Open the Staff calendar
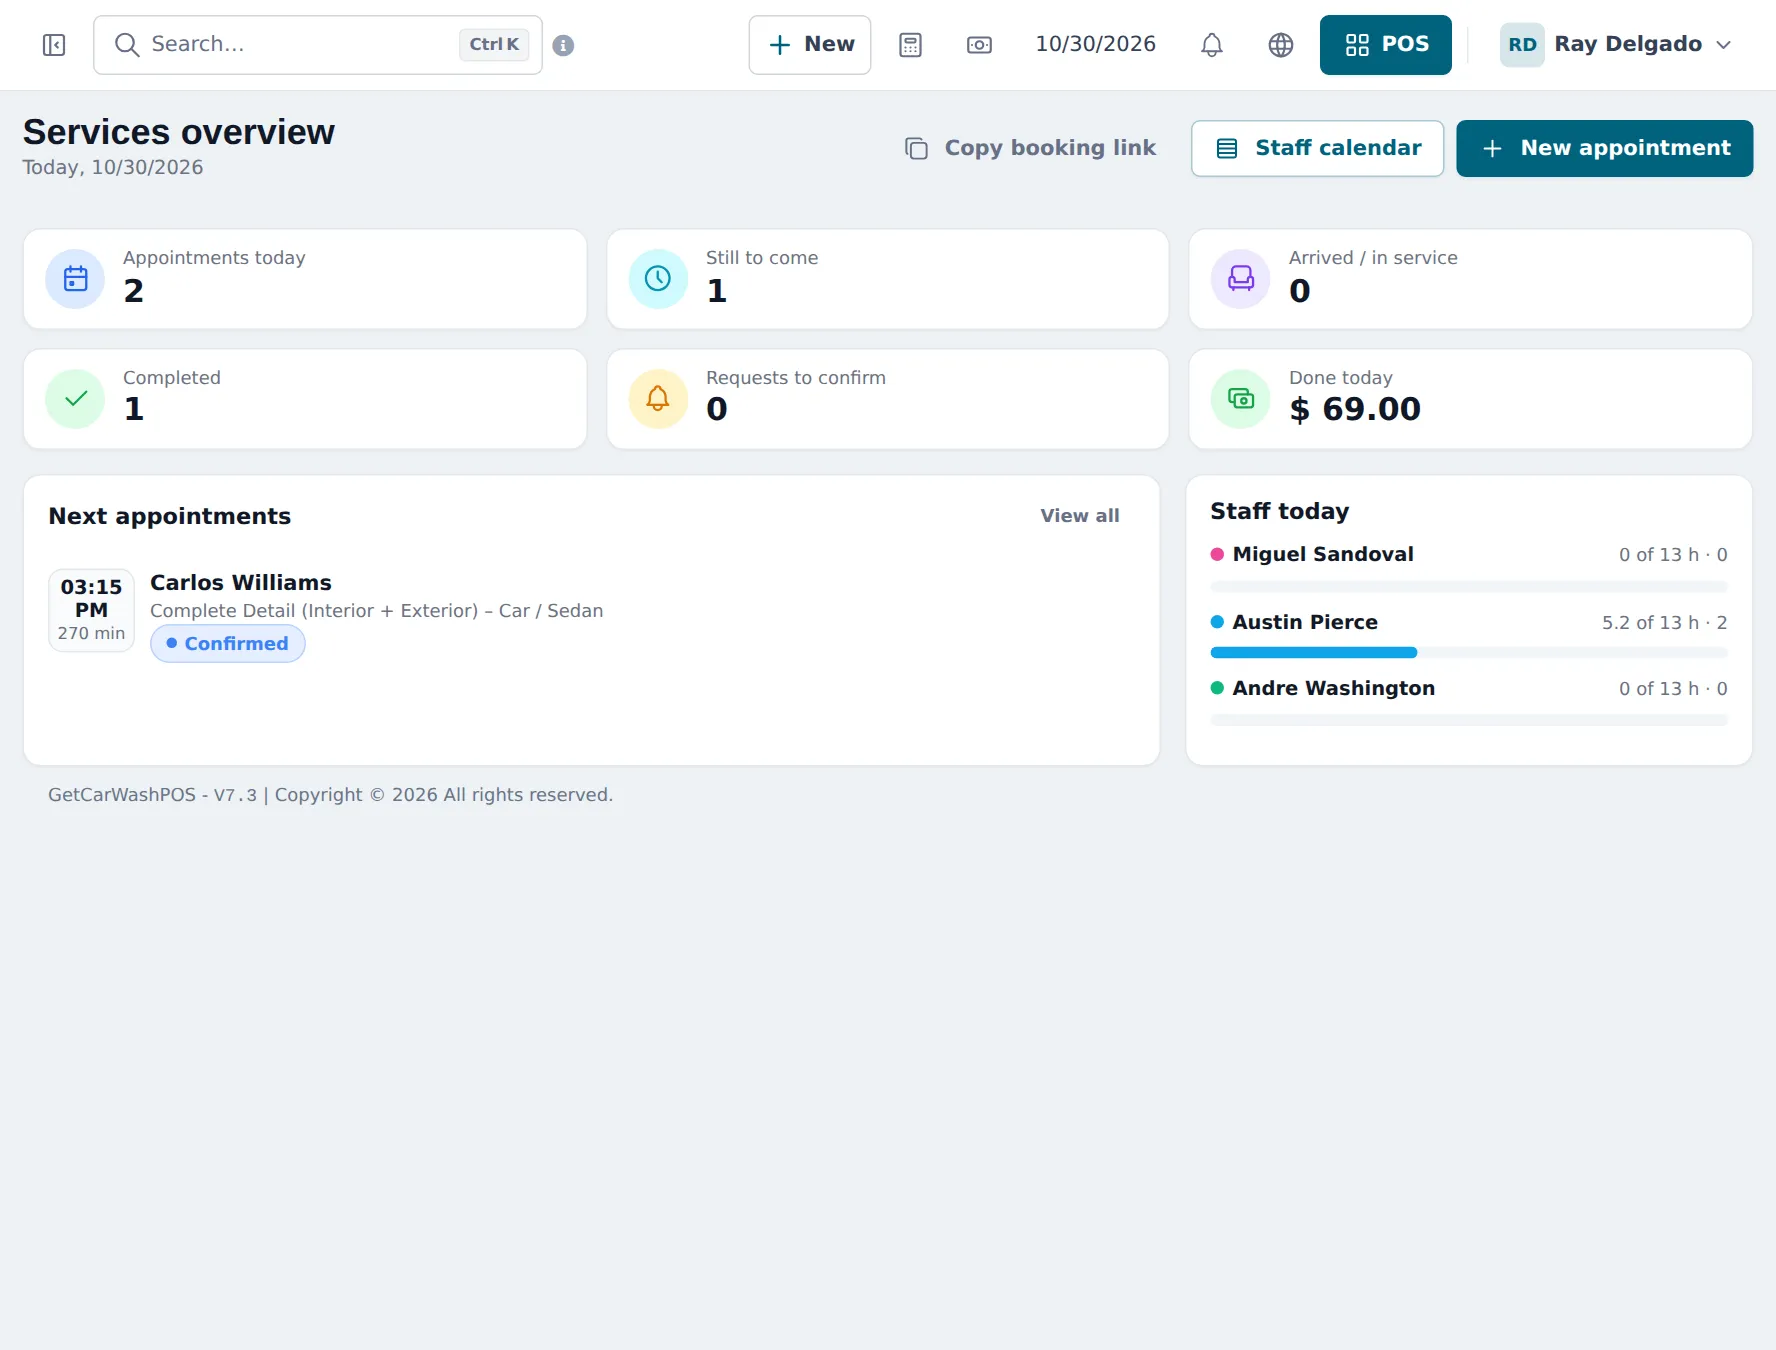The height and width of the screenshot is (1350, 1776). click(x=1317, y=148)
